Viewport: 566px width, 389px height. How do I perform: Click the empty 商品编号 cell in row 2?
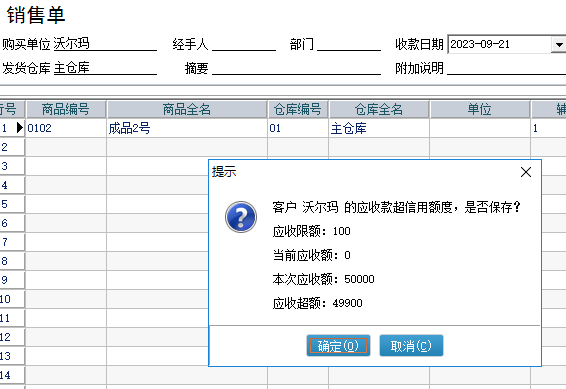coord(66,147)
